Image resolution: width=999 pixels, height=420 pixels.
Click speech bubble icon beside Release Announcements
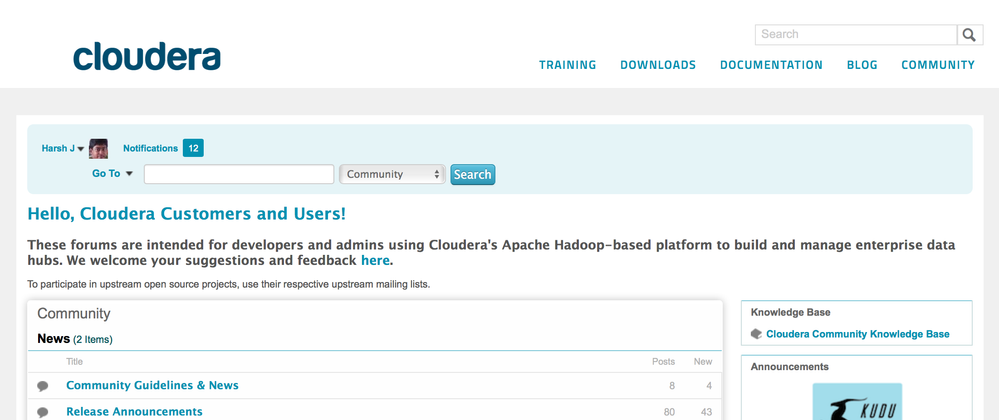(43, 412)
